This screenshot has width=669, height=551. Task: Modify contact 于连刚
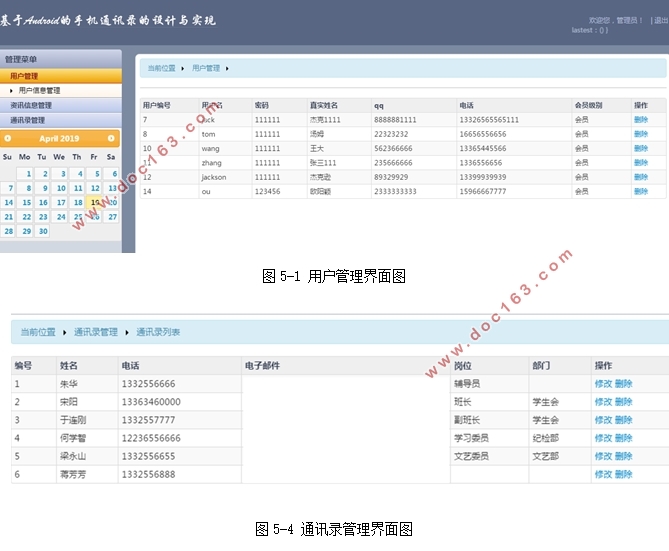click(x=603, y=420)
